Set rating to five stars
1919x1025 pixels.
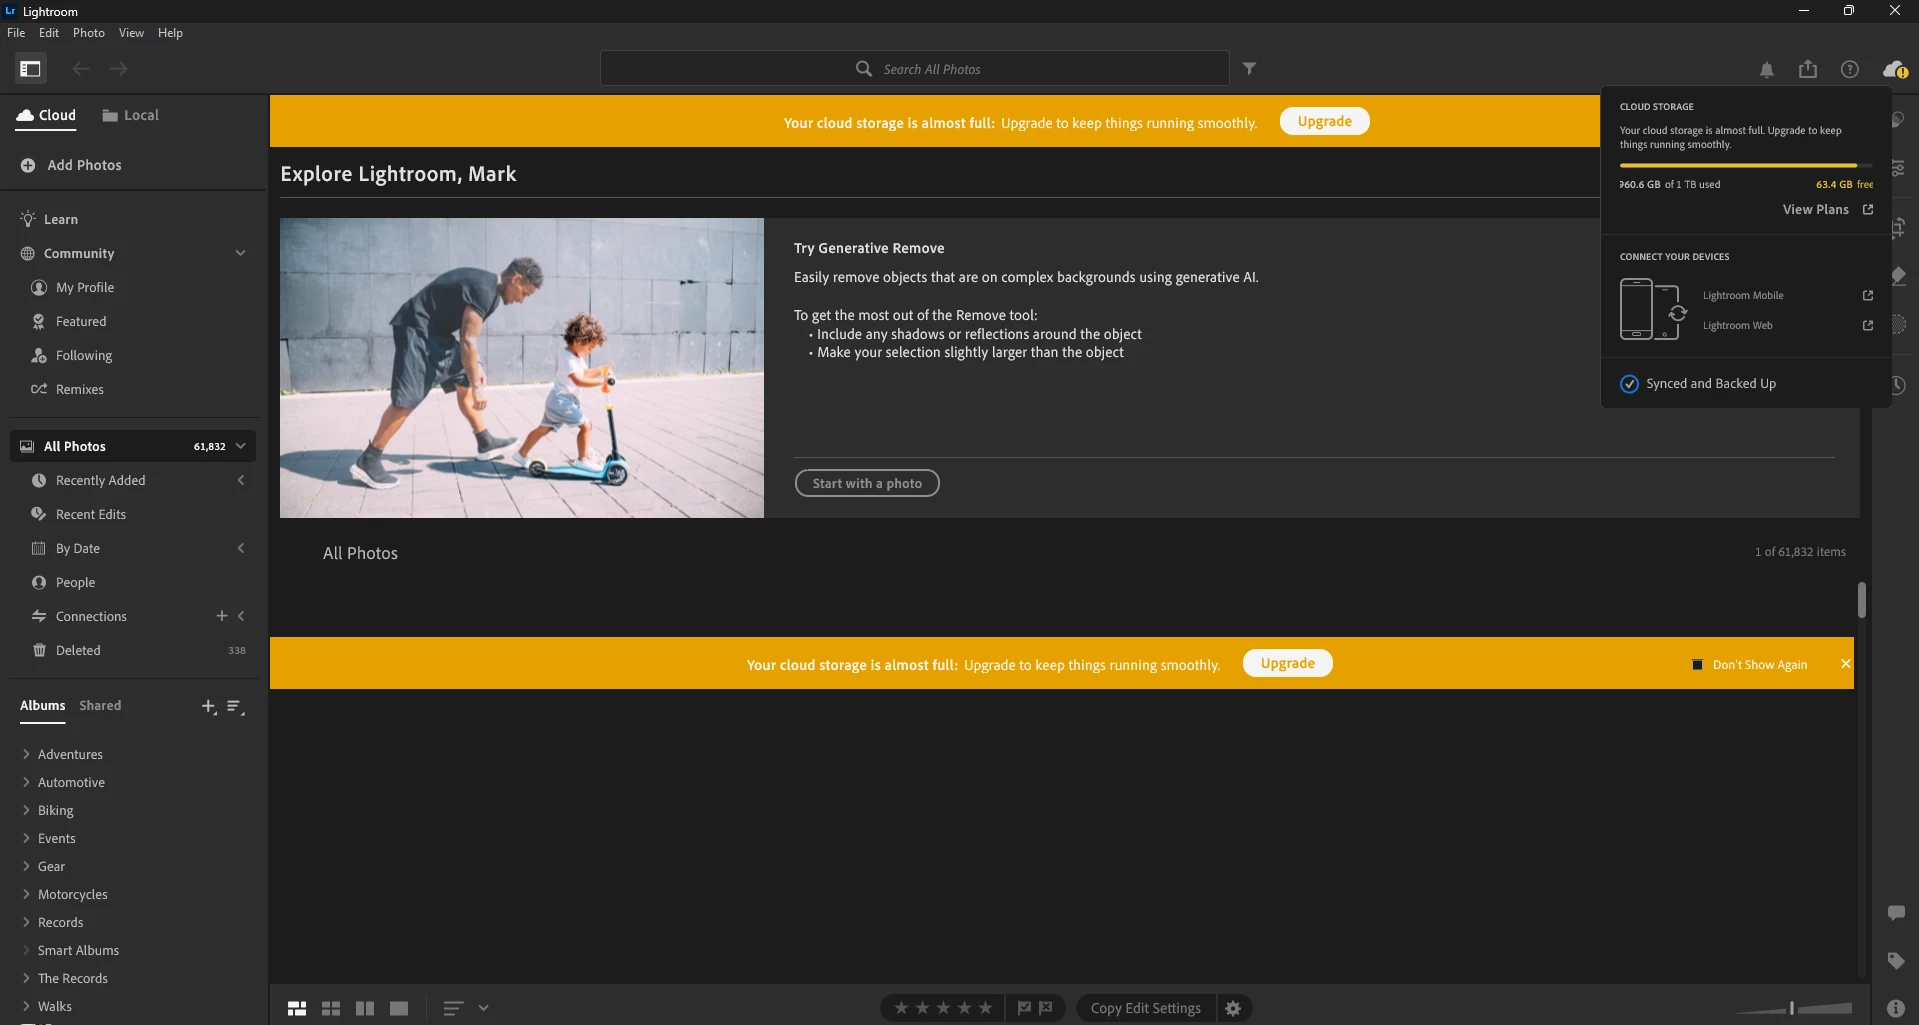985,1008
